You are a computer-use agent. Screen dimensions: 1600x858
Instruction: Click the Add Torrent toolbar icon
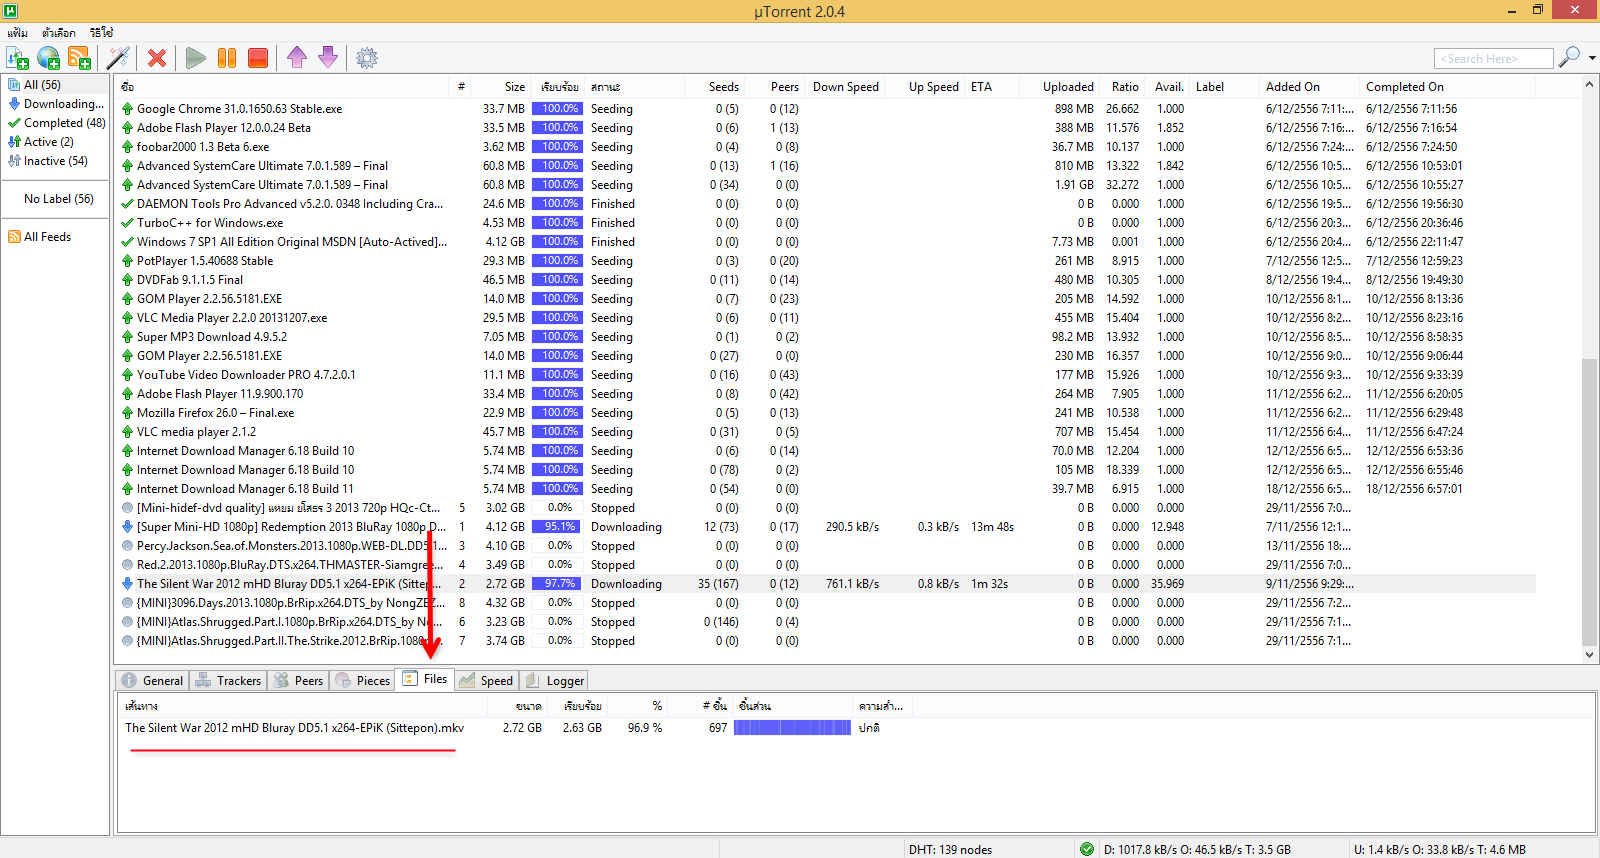17,58
